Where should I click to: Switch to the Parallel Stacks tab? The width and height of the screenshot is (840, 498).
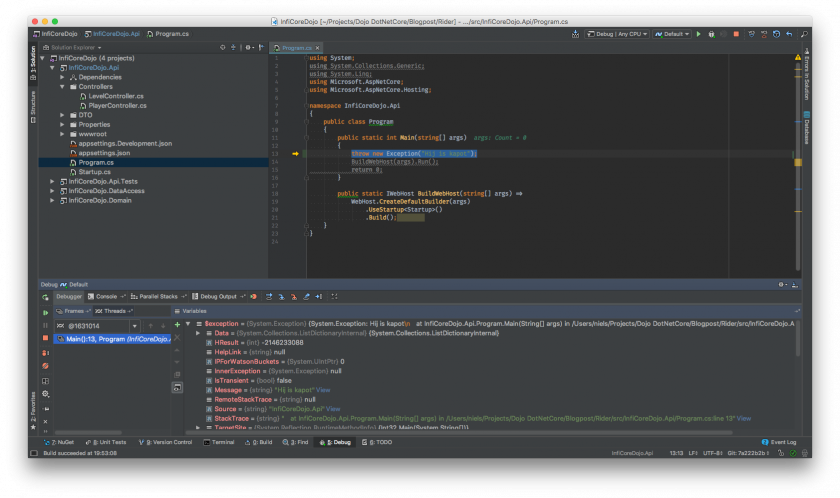pos(158,297)
